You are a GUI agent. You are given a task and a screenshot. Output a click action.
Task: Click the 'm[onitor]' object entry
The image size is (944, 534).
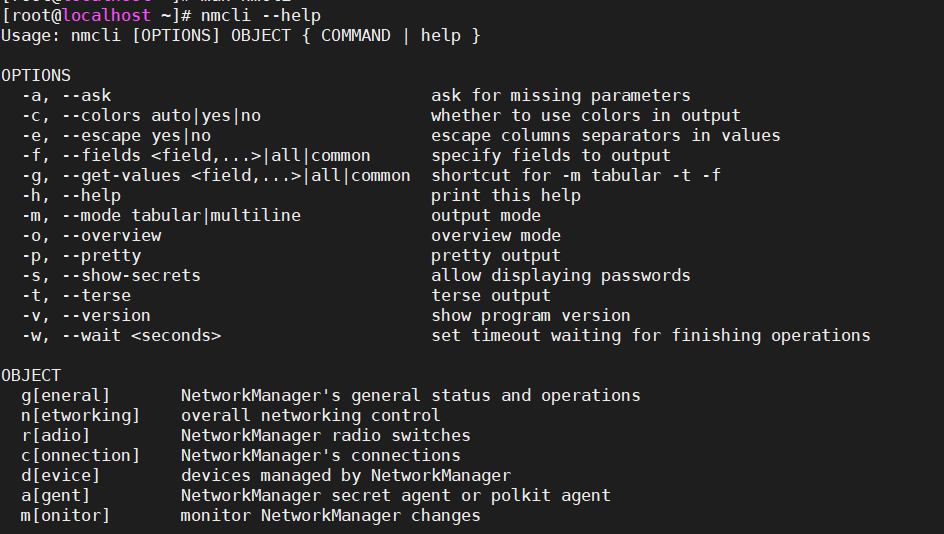pos(66,516)
